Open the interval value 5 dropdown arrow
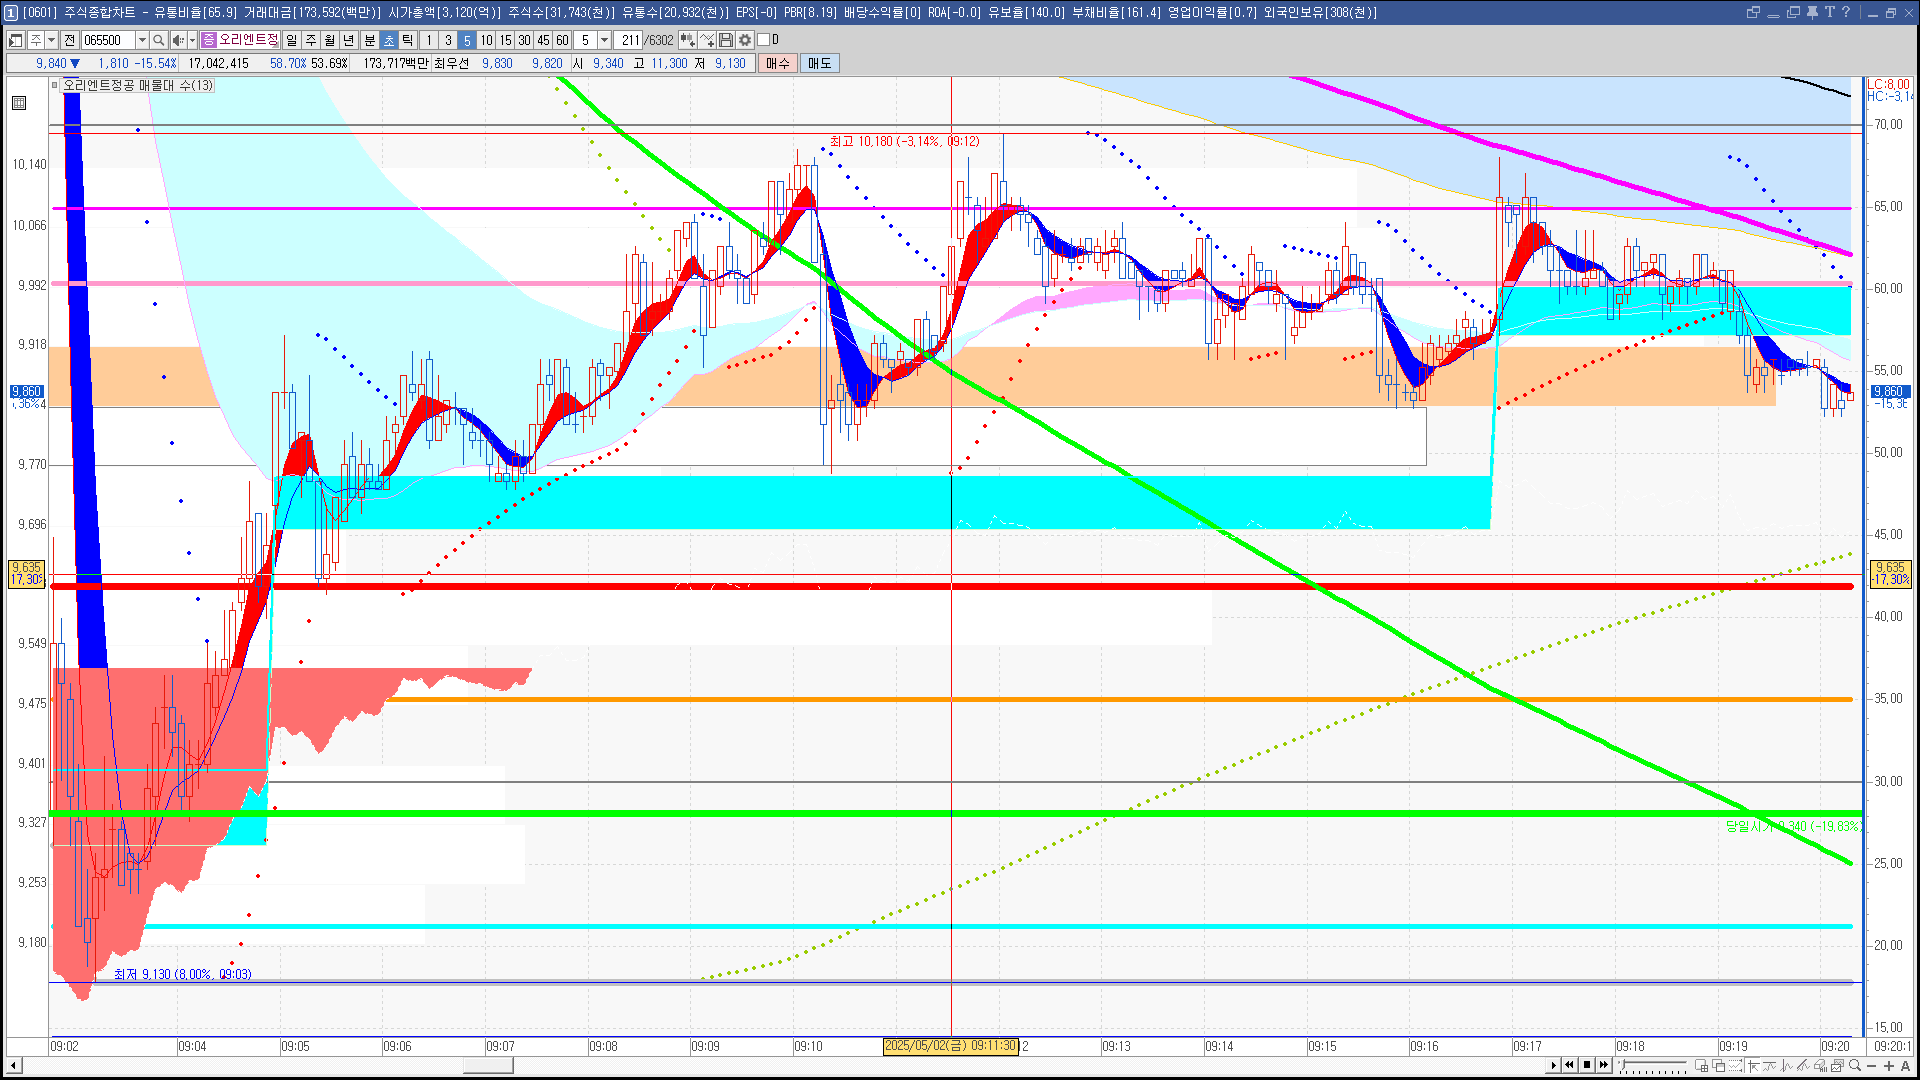This screenshot has height=1080, width=1920. coord(604,40)
